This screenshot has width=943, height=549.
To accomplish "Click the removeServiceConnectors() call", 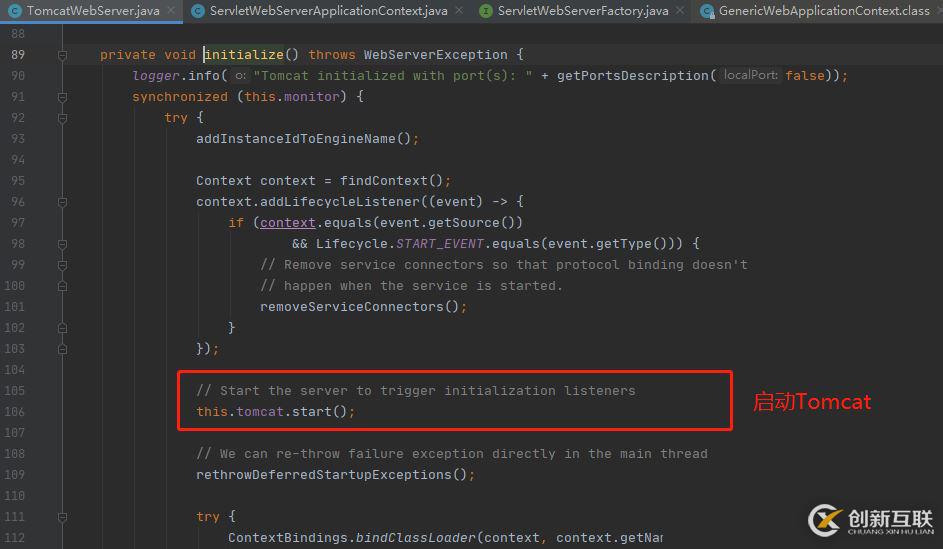I will pyautogui.click(x=360, y=307).
